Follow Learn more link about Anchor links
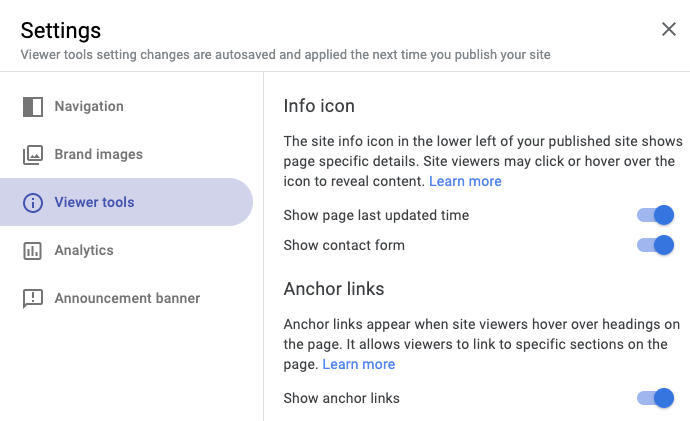The image size is (690, 421). (359, 365)
